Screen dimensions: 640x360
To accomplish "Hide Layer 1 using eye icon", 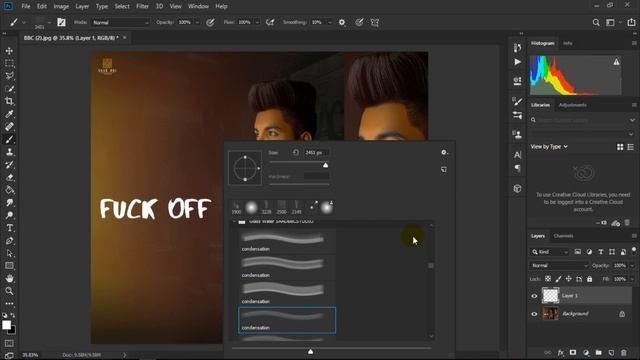I will point(534,296).
